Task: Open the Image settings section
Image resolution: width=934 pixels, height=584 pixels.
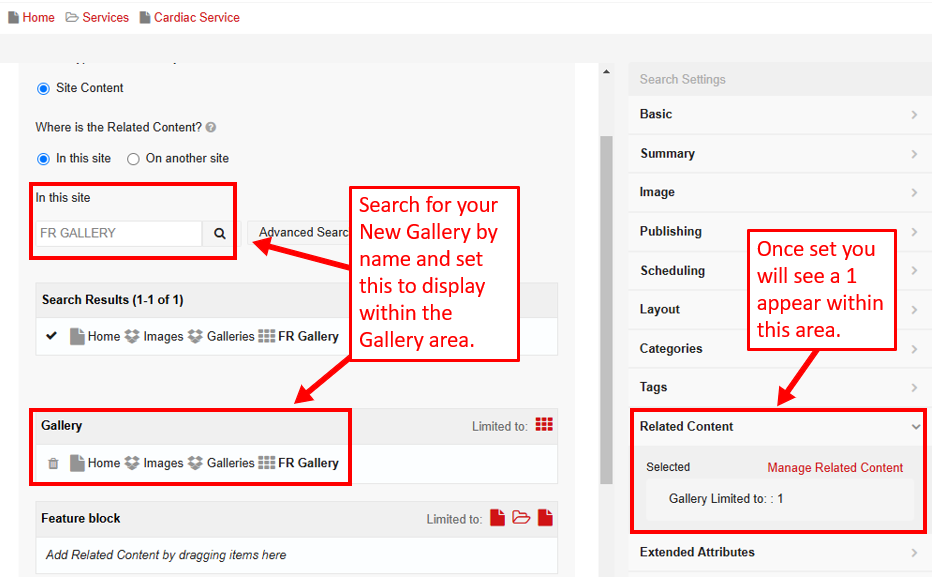Action: (x=780, y=192)
